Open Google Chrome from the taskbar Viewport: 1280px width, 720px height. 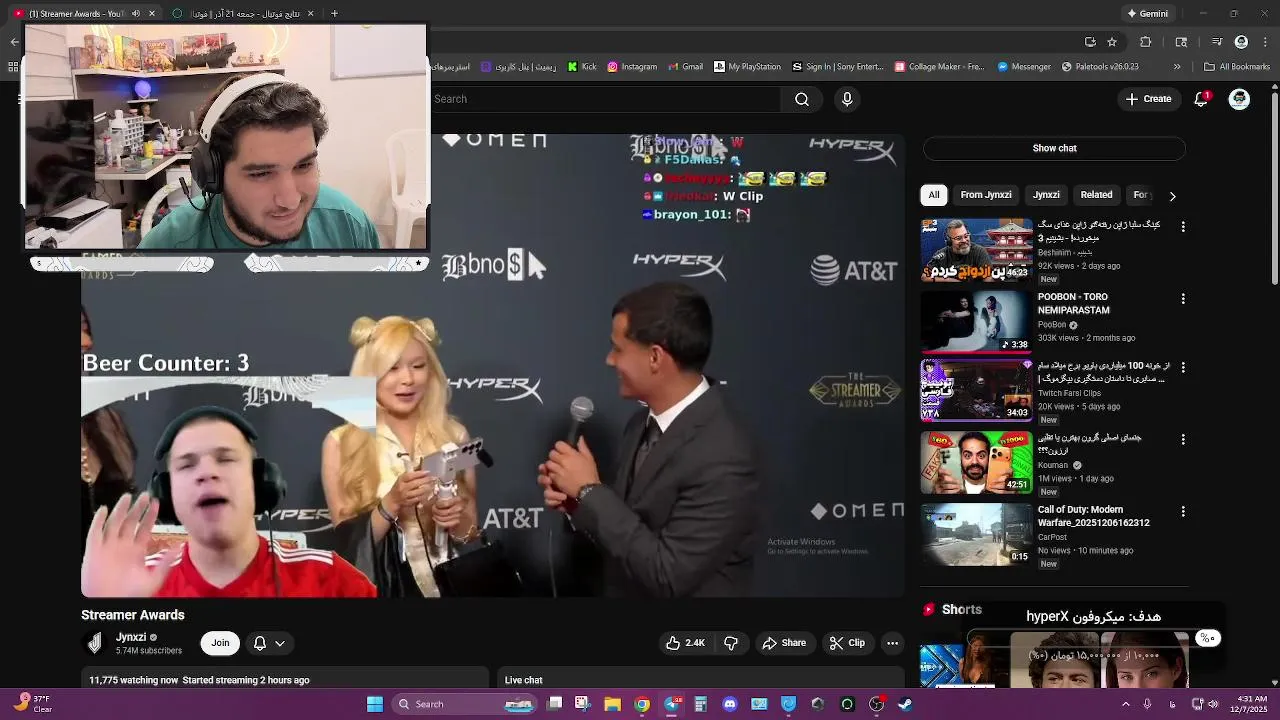pyautogui.click(x=642, y=704)
